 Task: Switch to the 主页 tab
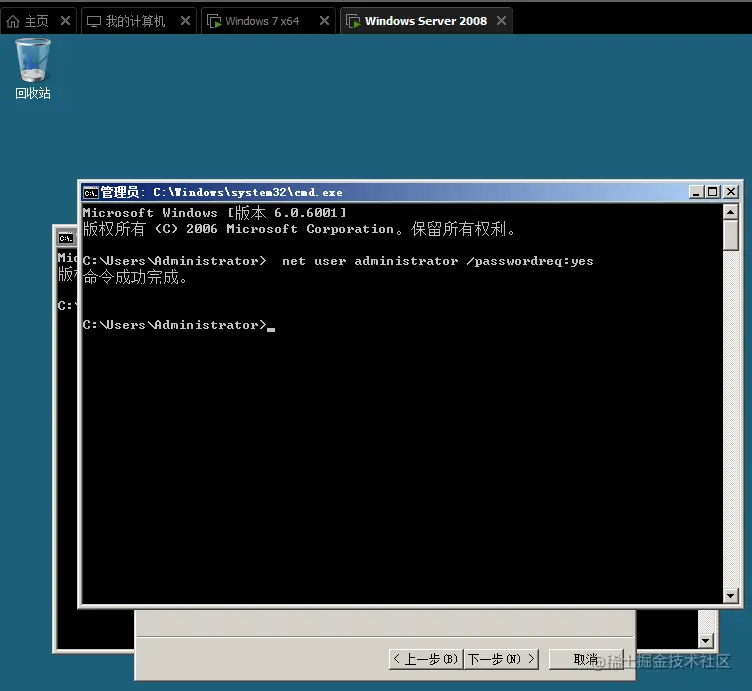(x=38, y=21)
